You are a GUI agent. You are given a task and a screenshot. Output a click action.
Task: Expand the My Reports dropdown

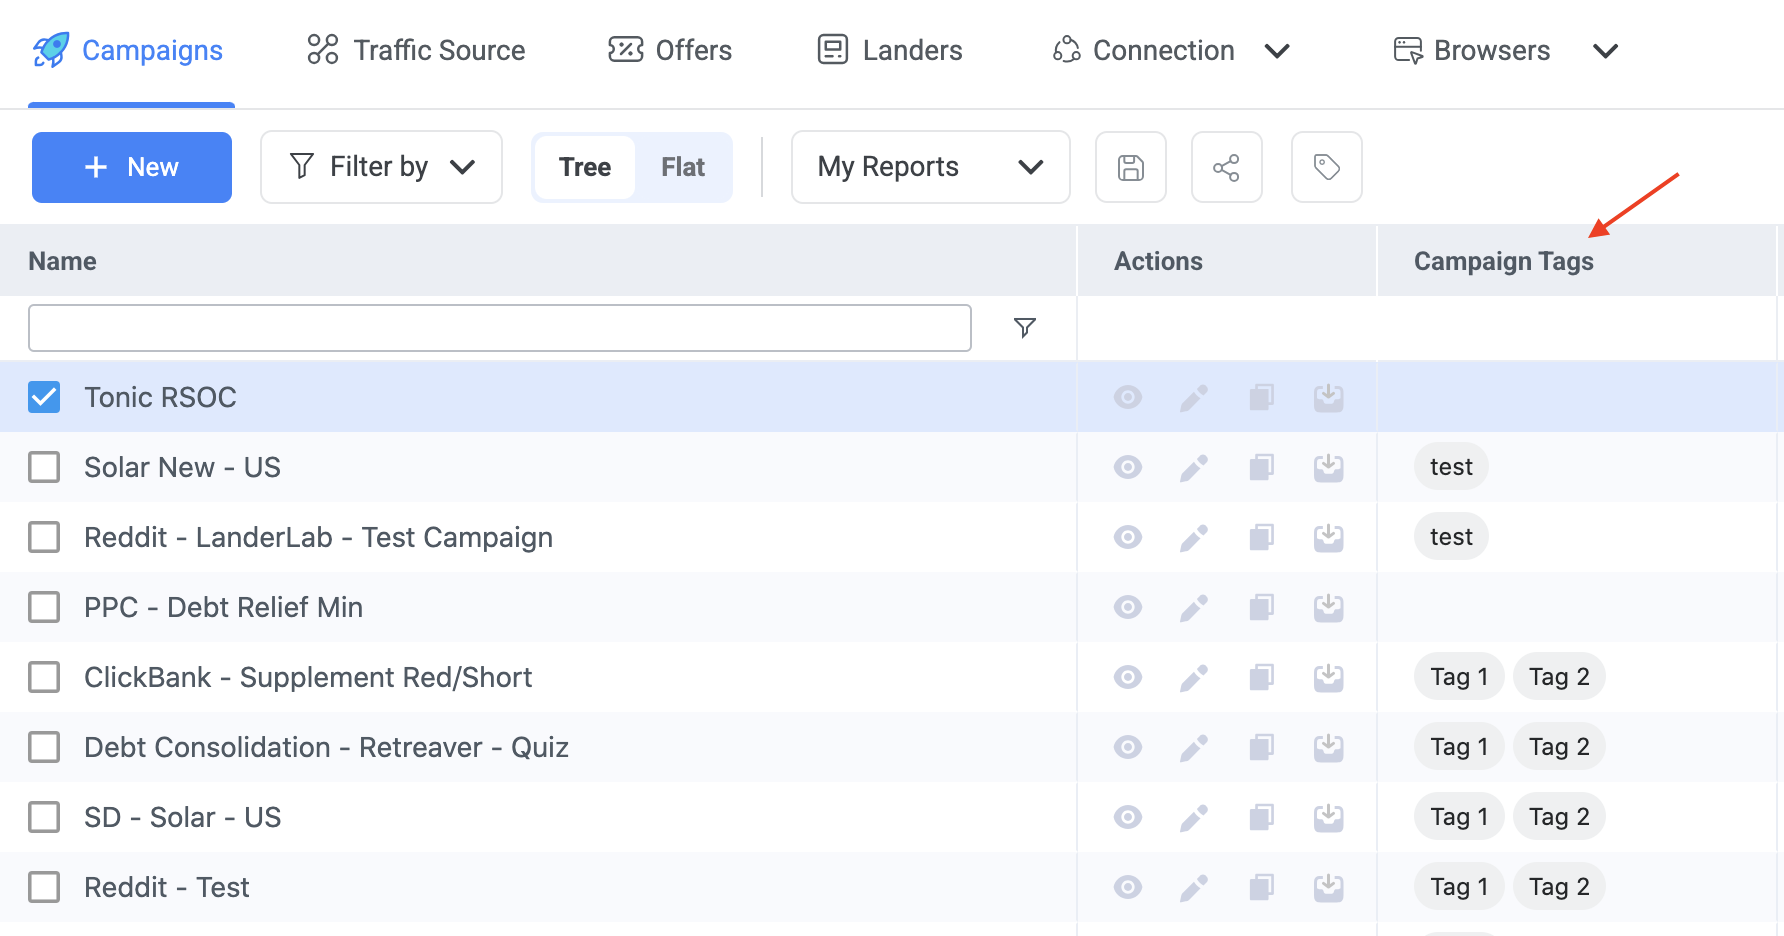(x=930, y=167)
